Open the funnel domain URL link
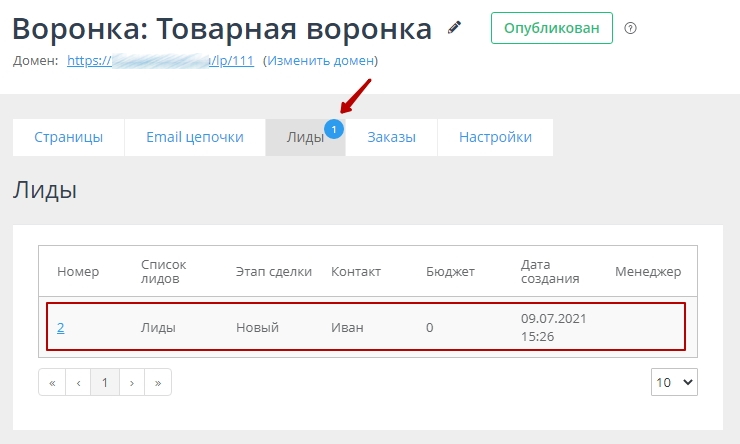 pos(160,61)
